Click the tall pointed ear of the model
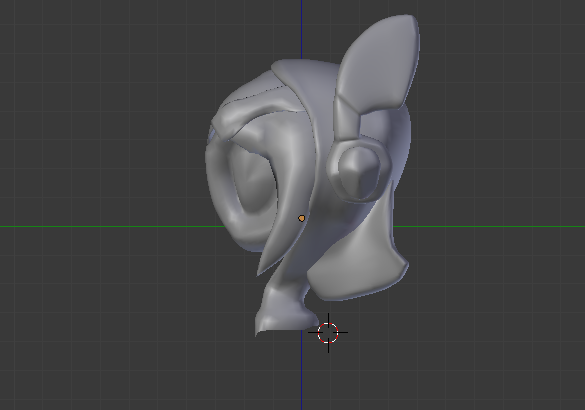 point(379,63)
